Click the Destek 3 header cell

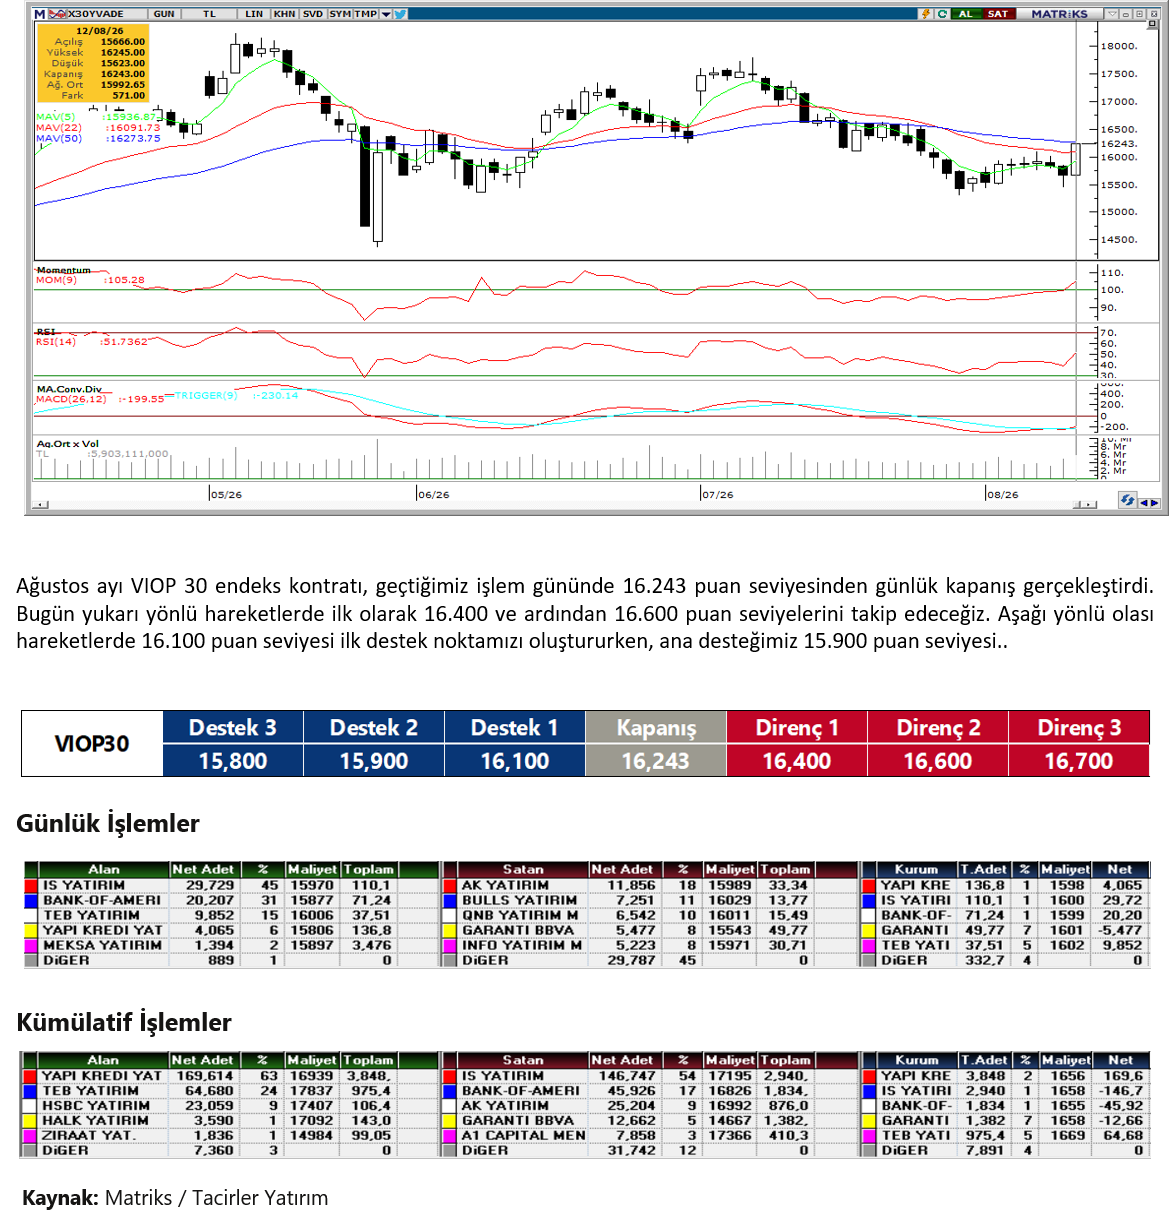tap(233, 727)
